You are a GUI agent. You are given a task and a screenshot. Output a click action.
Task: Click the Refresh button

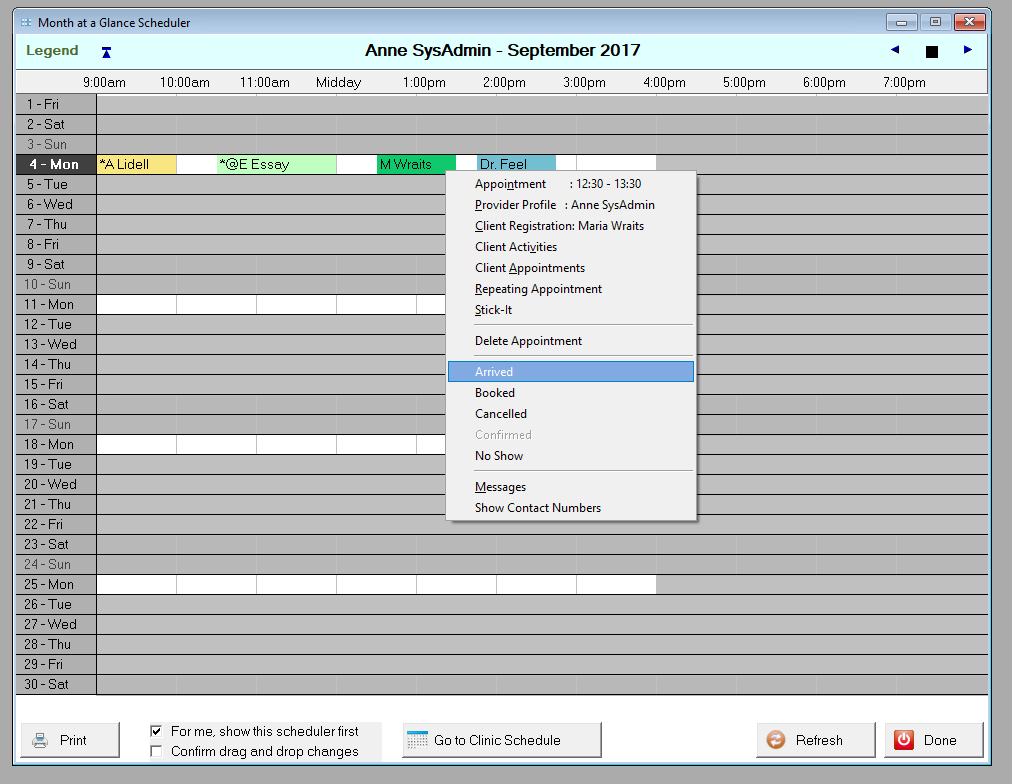pyautogui.click(x=816, y=740)
